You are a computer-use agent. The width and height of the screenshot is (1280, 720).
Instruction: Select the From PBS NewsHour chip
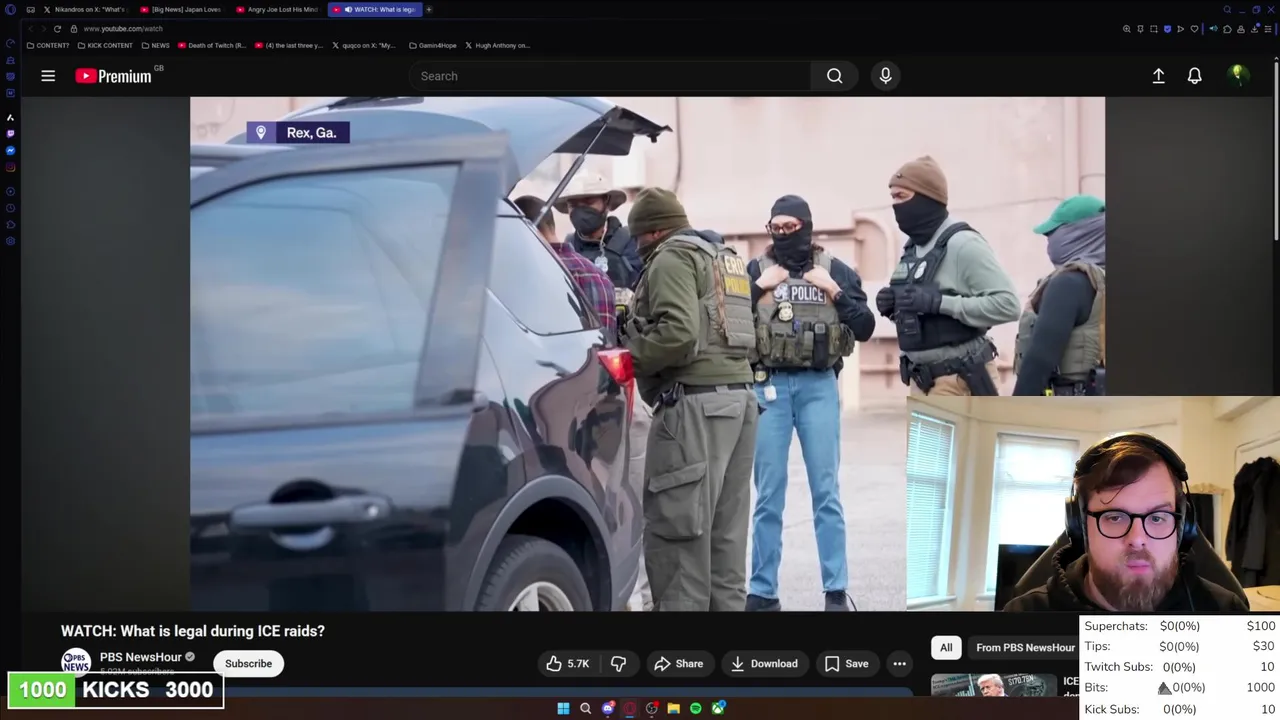click(x=1025, y=647)
